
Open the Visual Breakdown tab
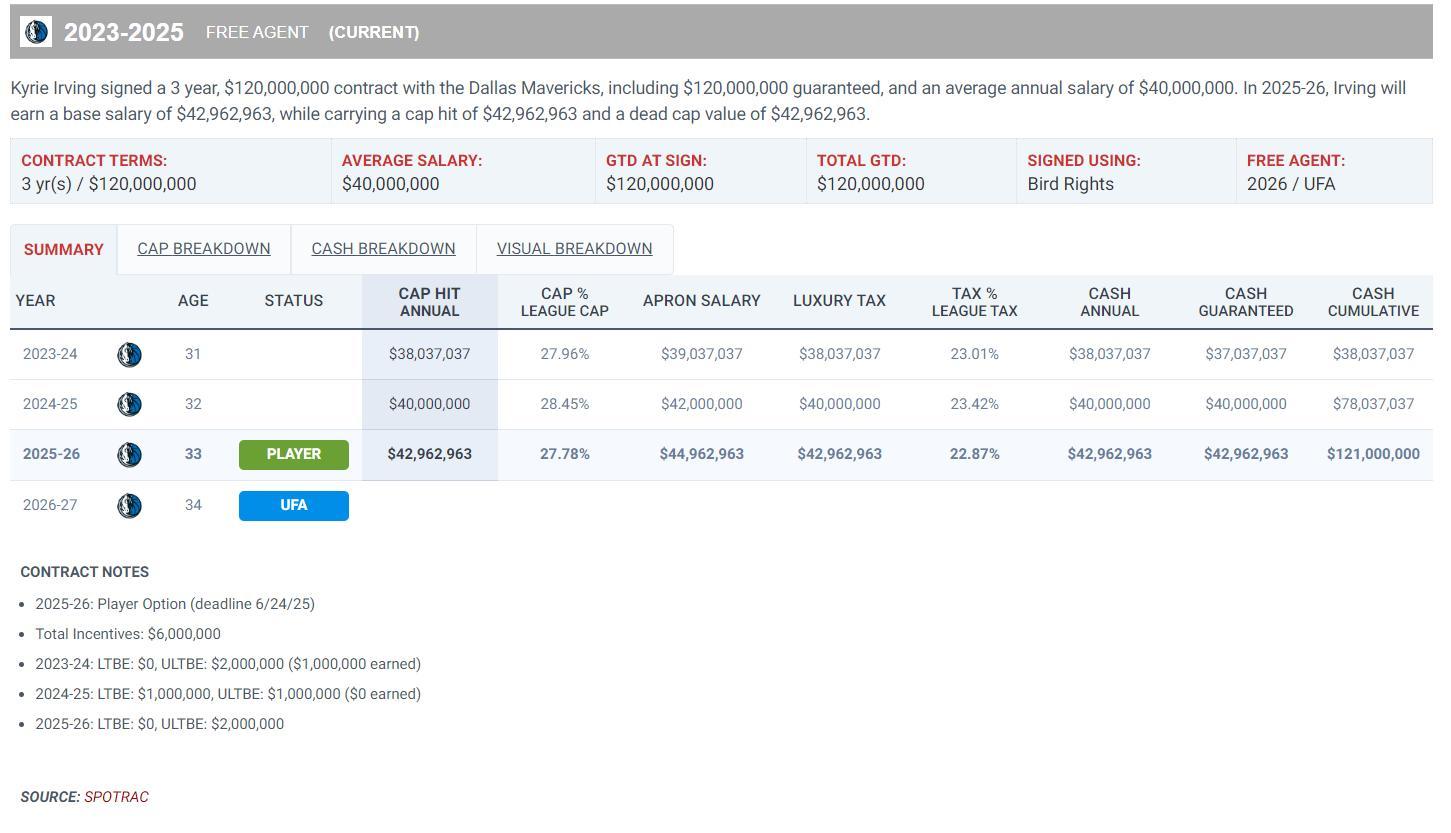click(x=574, y=249)
